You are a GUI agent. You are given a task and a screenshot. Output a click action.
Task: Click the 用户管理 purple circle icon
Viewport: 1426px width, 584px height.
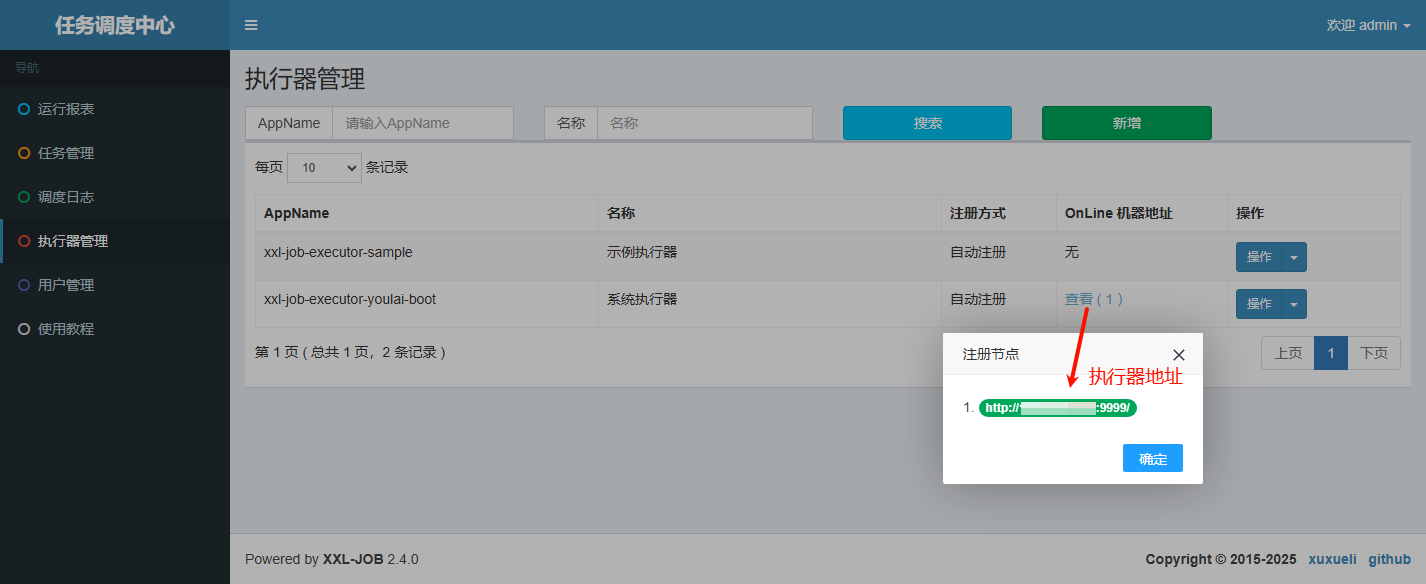pyautogui.click(x=24, y=285)
